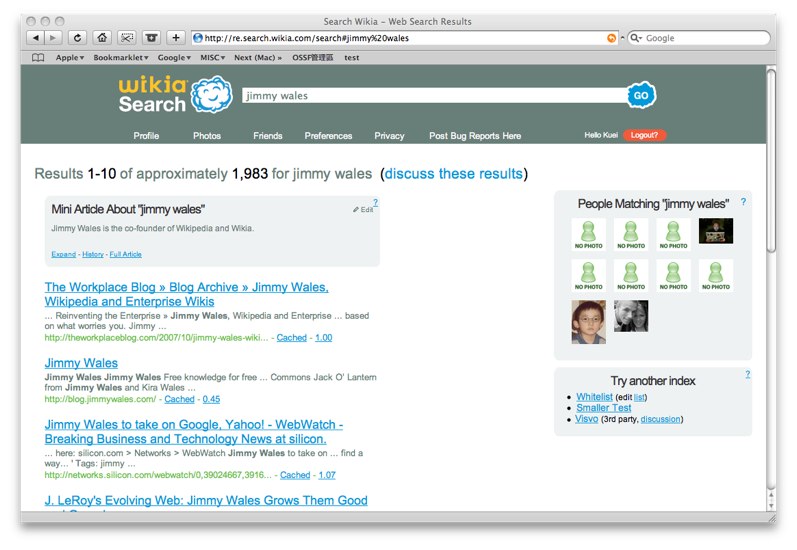Reload the page with the refresh icon
Image resolution: width=797 pixels, height=550 pixels.
tap(77, 38)
